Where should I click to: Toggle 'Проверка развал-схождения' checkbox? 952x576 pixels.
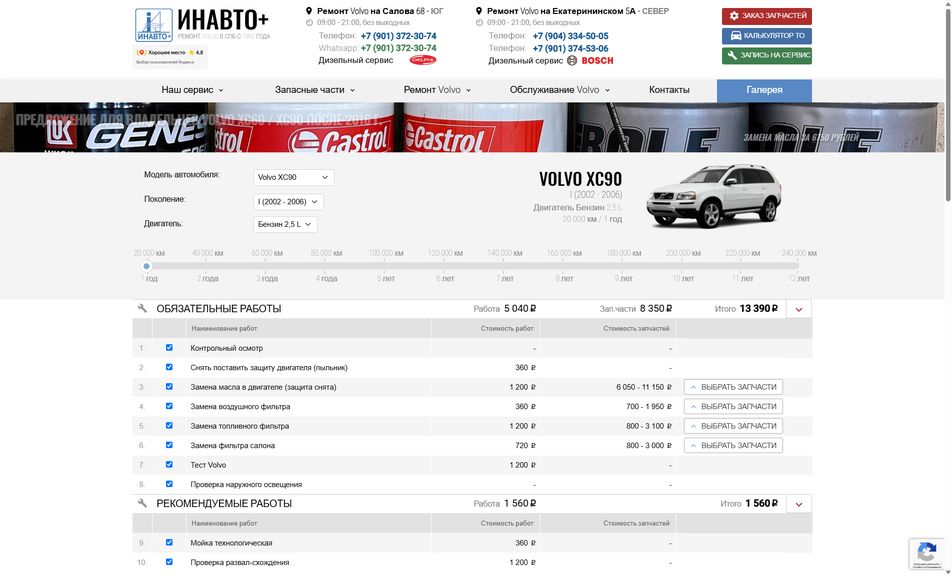coord(169,562)
